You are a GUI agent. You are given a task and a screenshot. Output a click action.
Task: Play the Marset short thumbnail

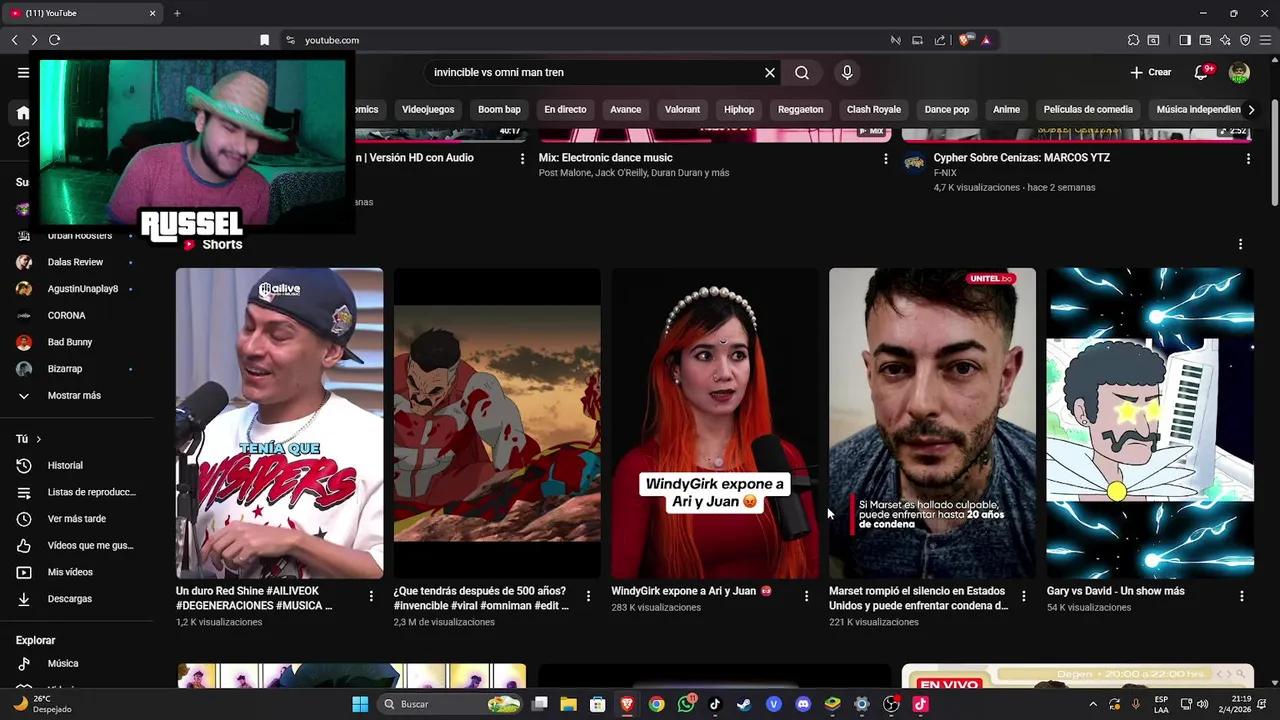(x=932, y=423)
